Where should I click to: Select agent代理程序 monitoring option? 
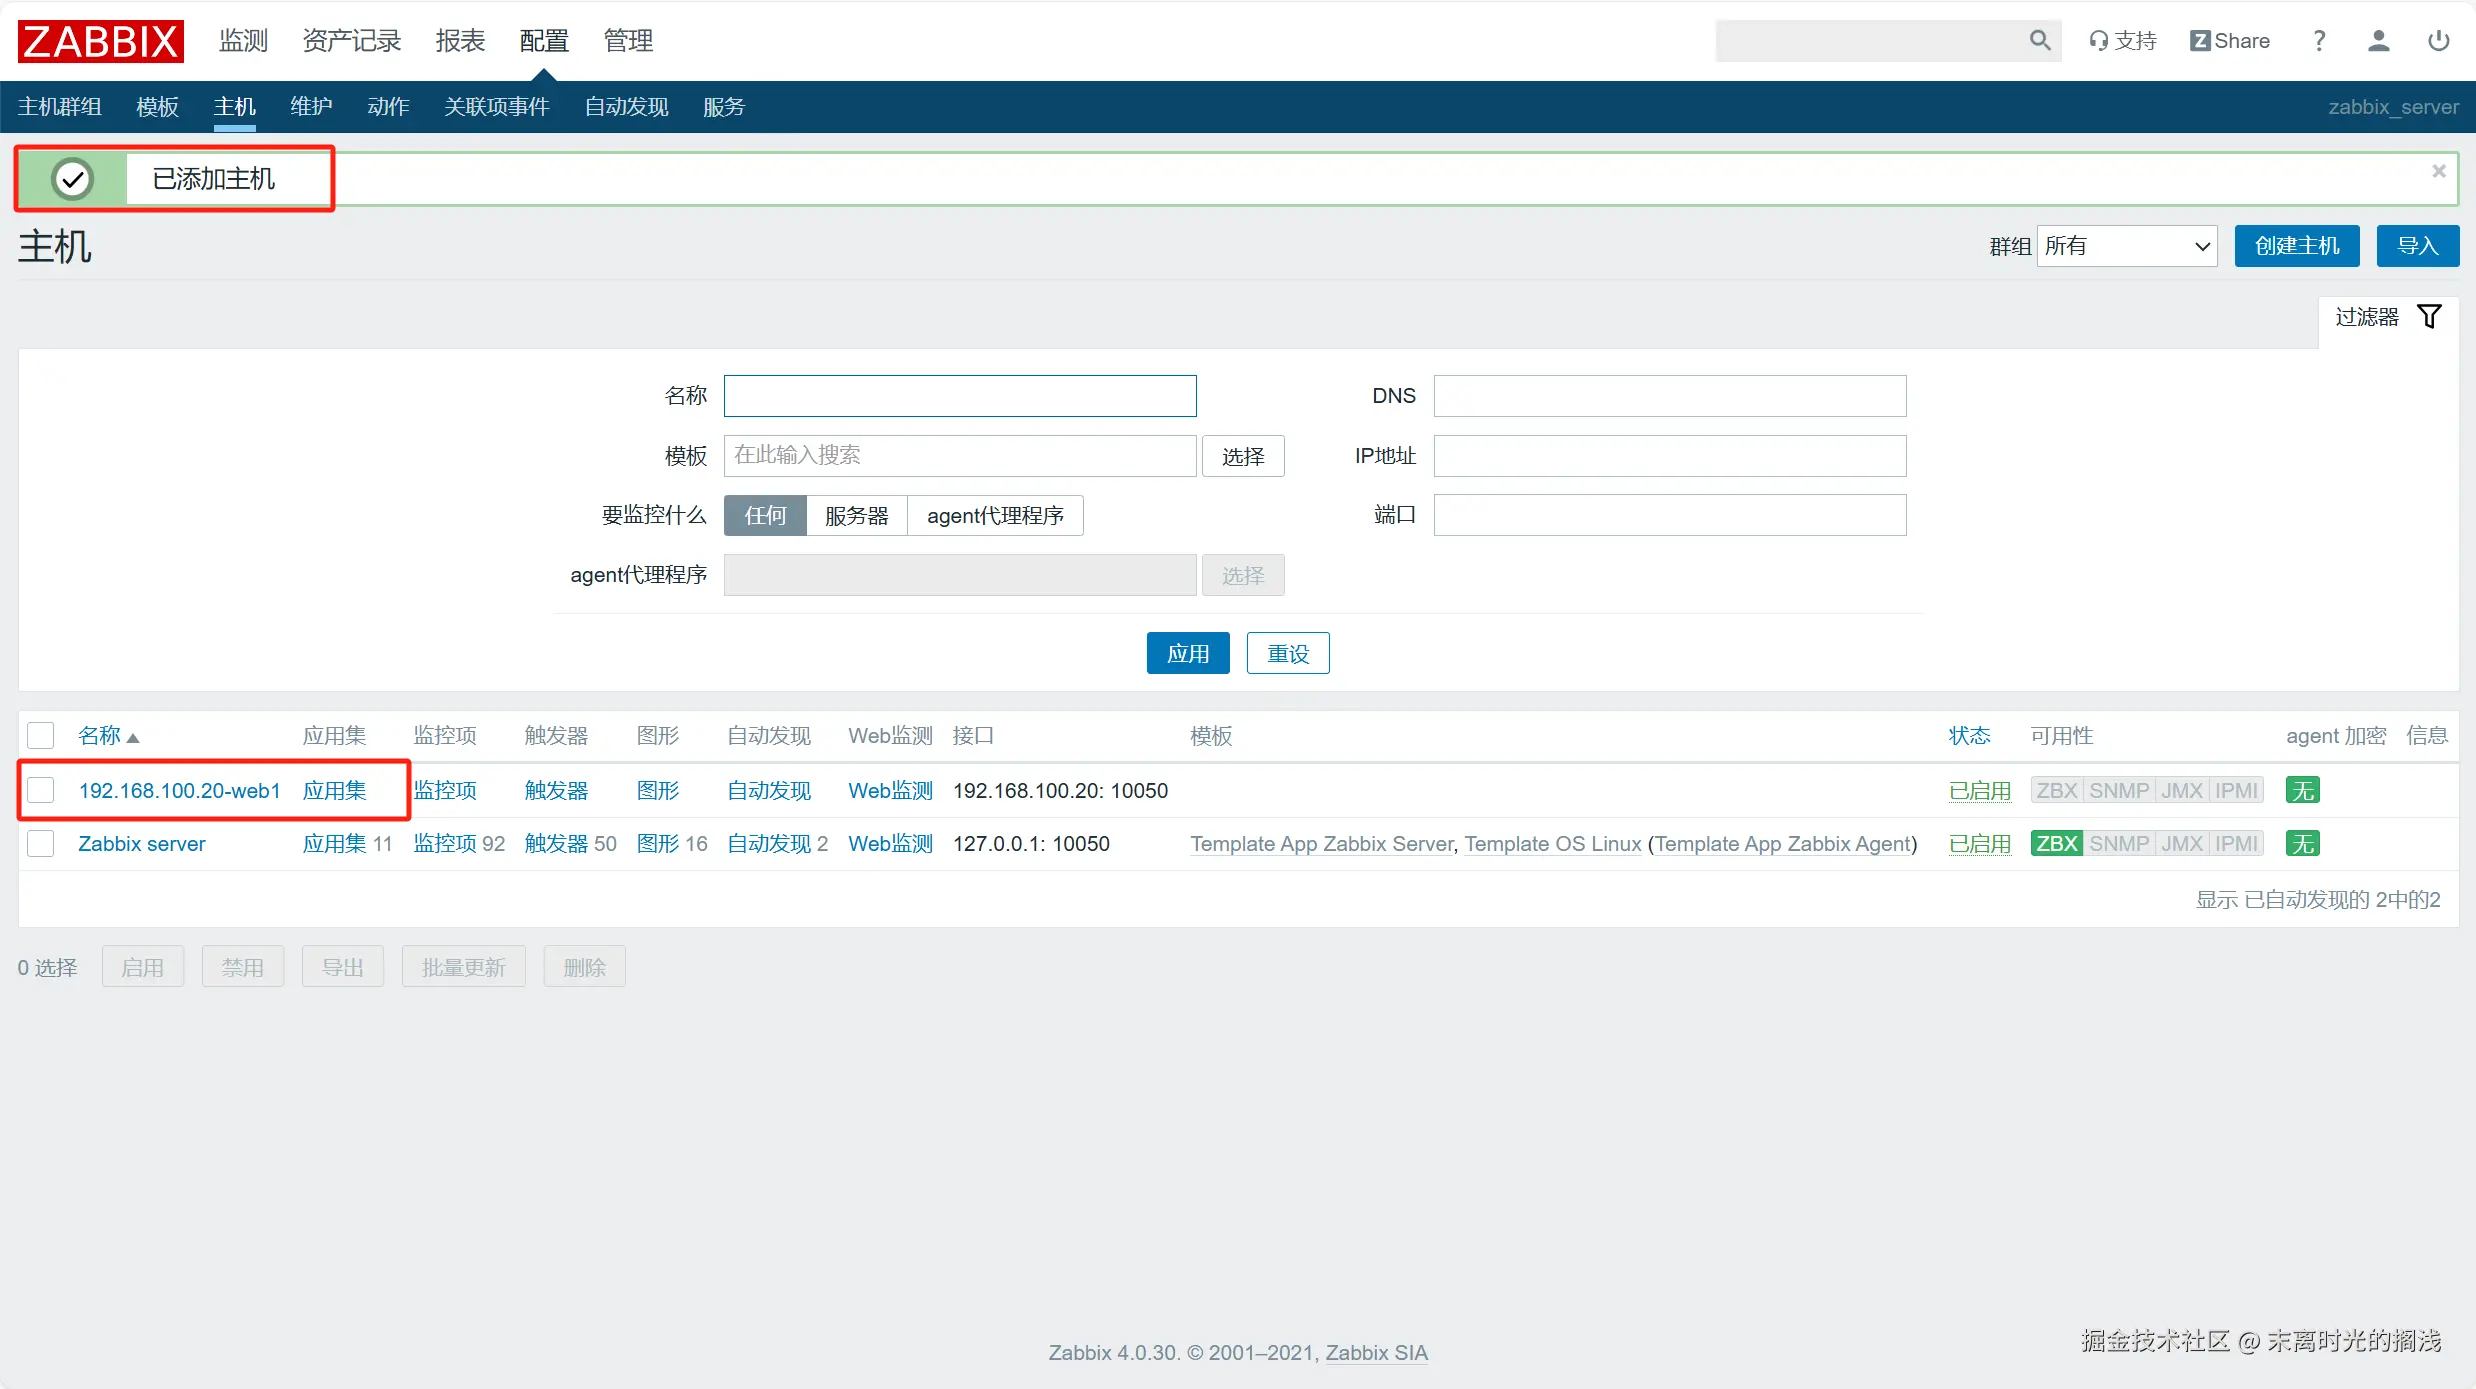994,516
